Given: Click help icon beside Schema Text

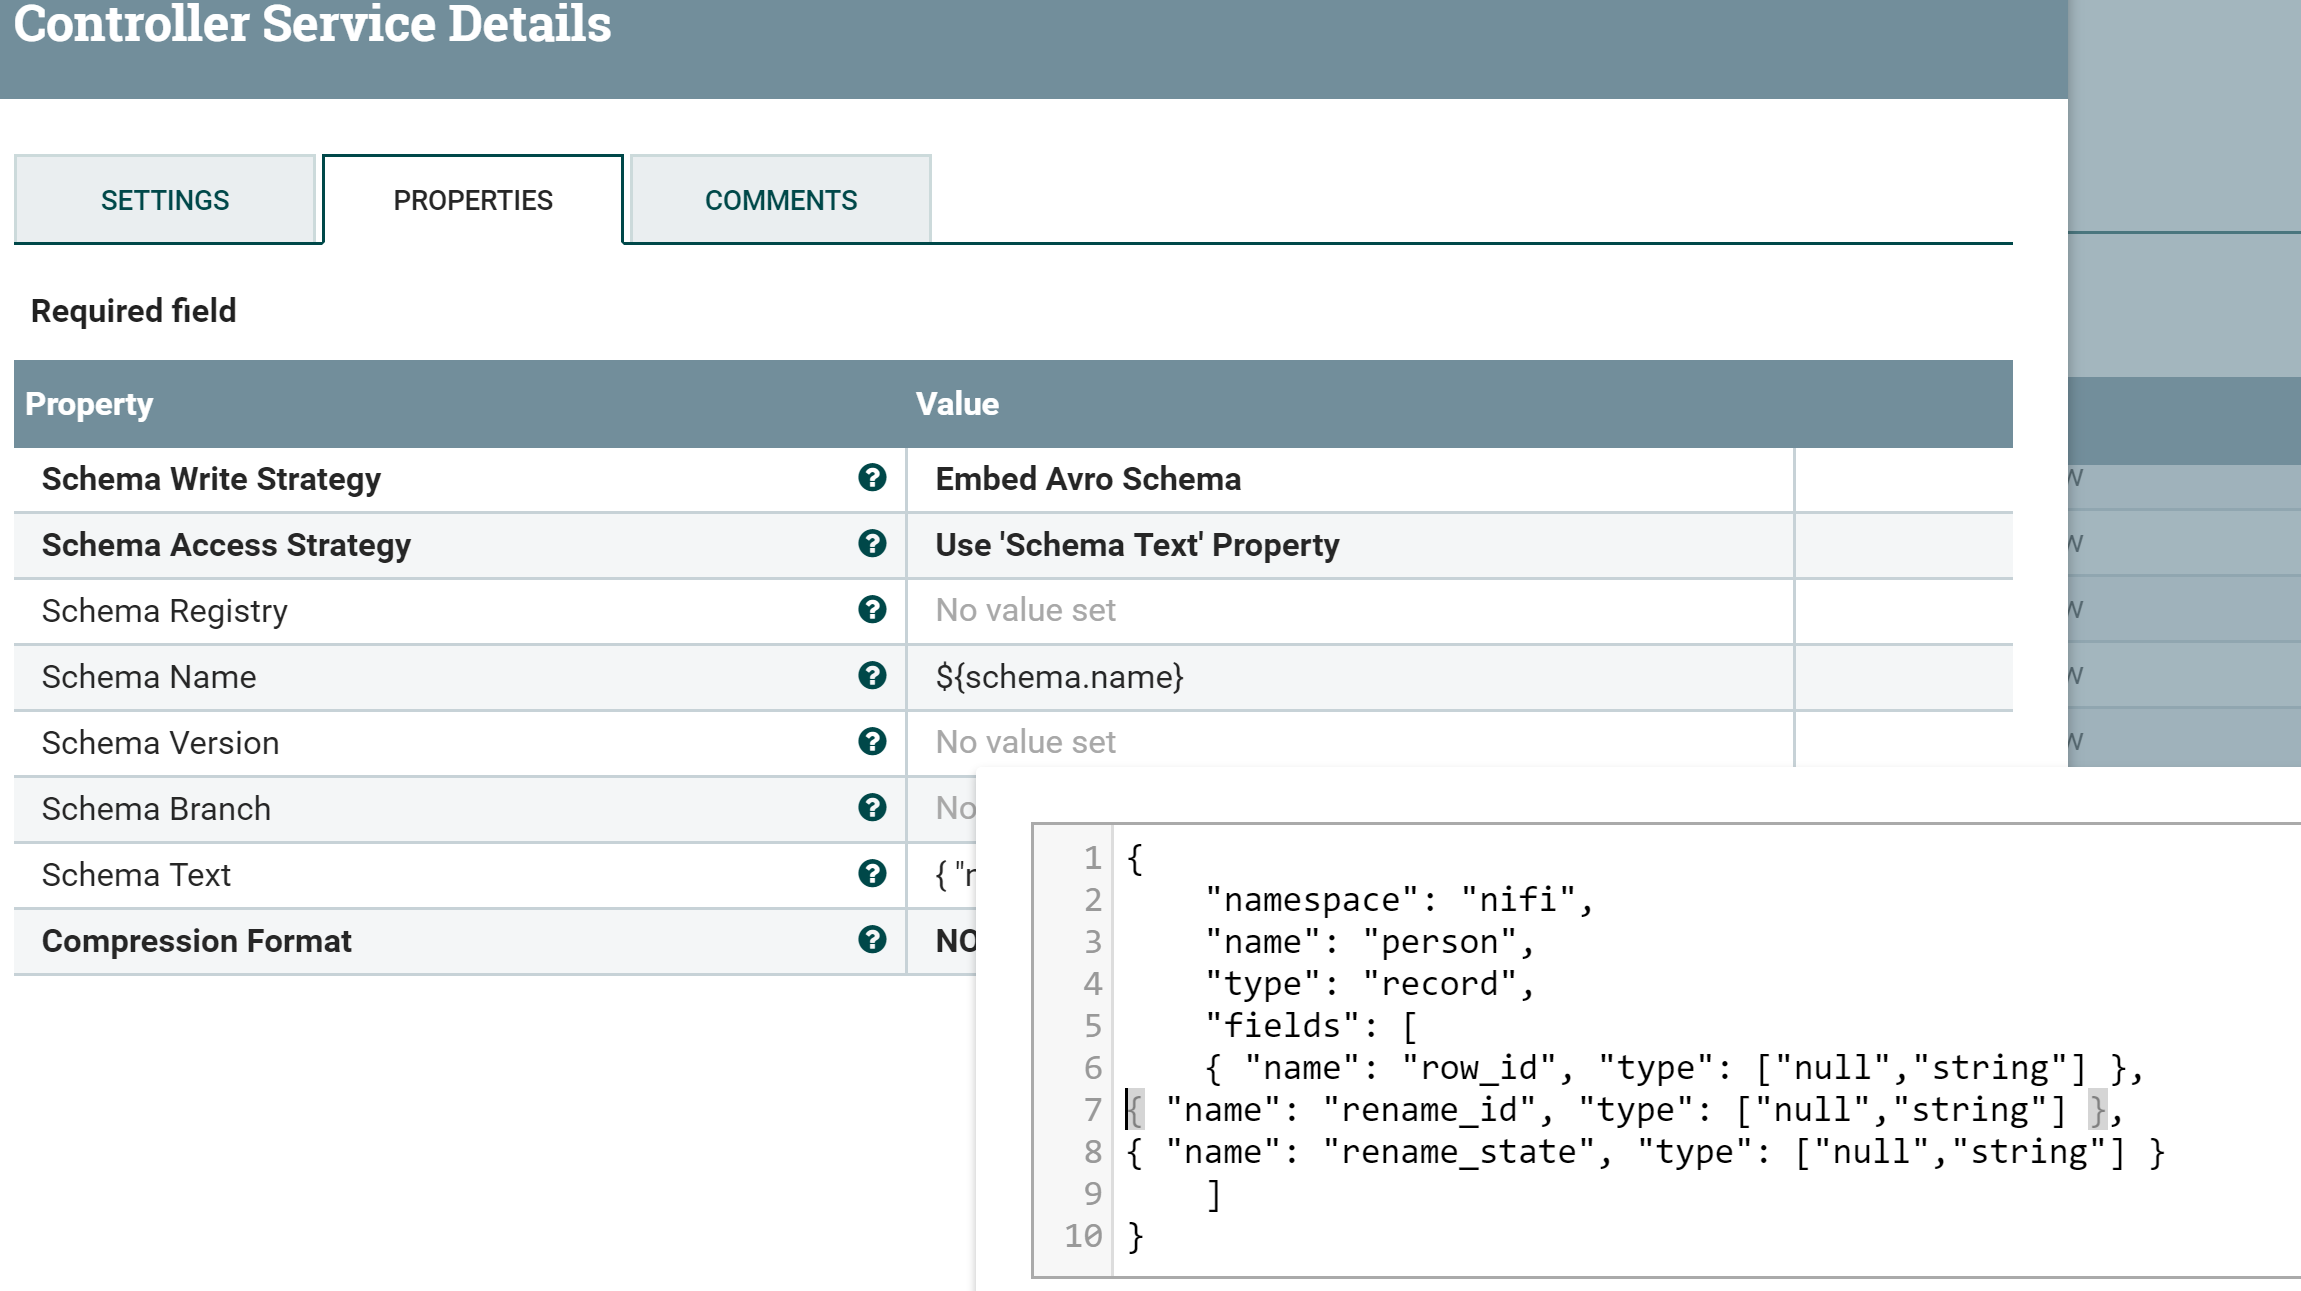Looking at the screenshot, I should 872,874.
